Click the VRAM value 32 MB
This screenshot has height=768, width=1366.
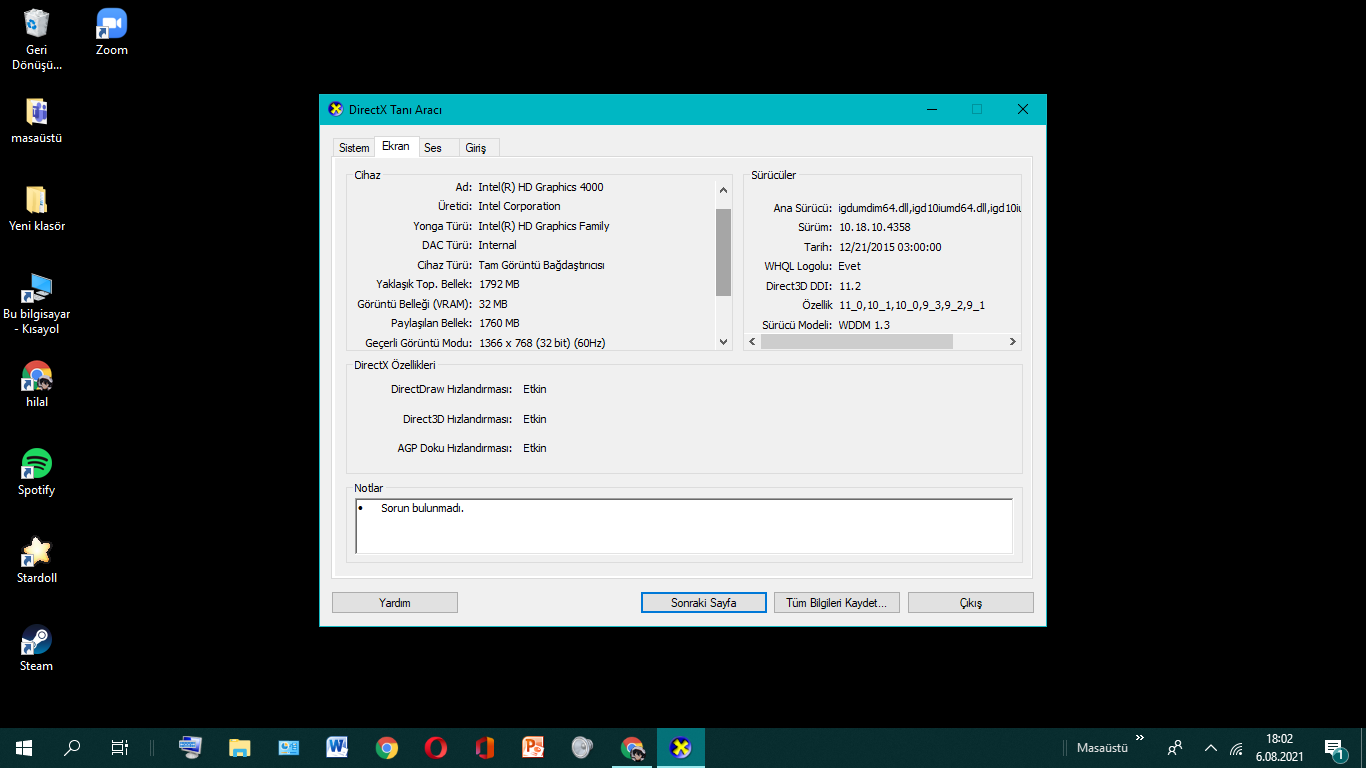[x=492, y=304]
